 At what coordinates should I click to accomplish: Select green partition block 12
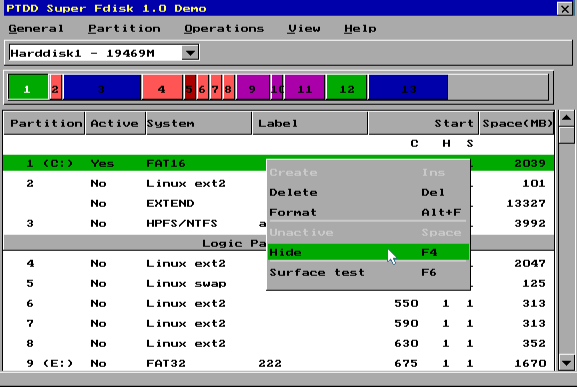(347, 88)
